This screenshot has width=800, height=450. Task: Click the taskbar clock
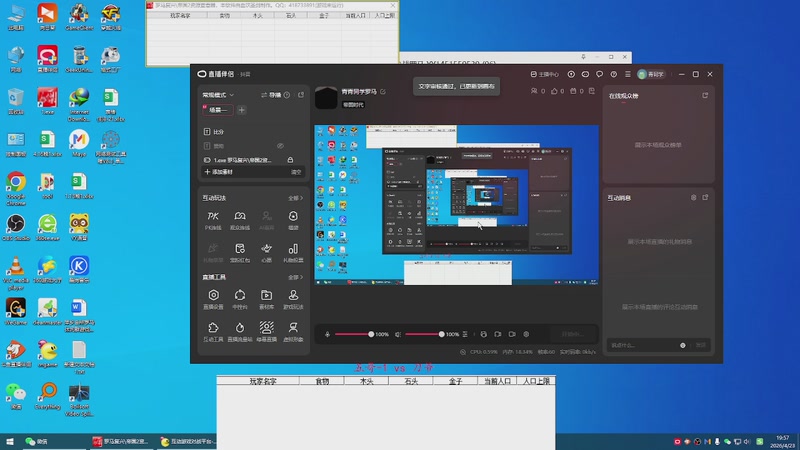pos(783,441)
